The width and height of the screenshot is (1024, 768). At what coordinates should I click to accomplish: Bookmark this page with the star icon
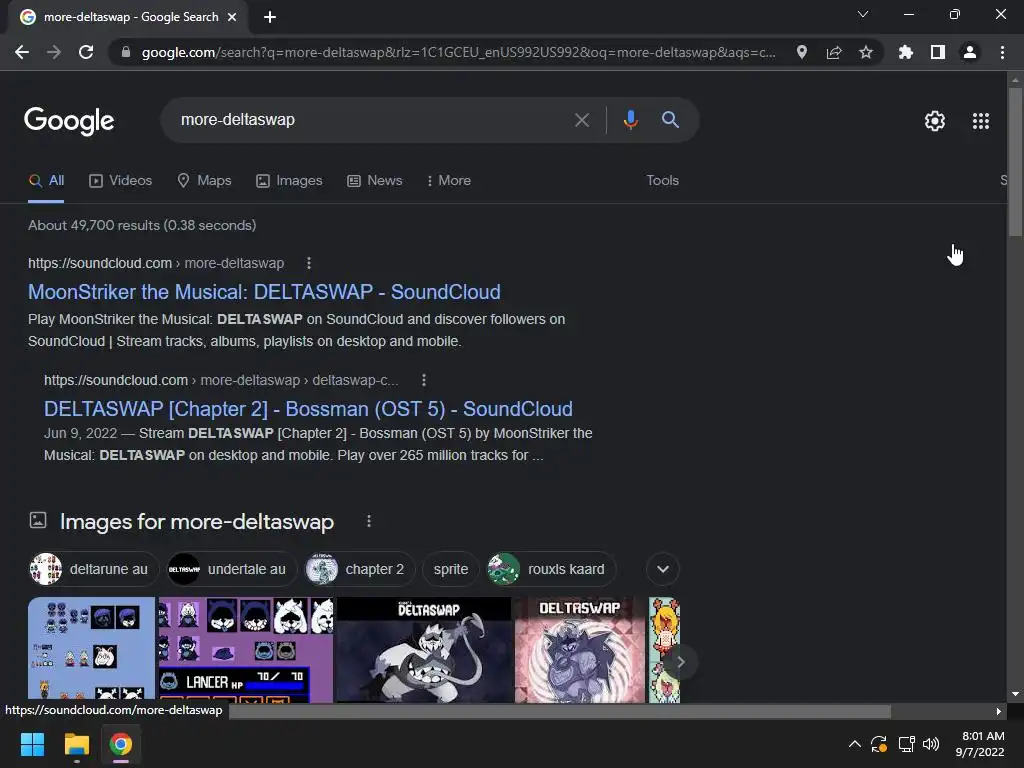(866, 52)
